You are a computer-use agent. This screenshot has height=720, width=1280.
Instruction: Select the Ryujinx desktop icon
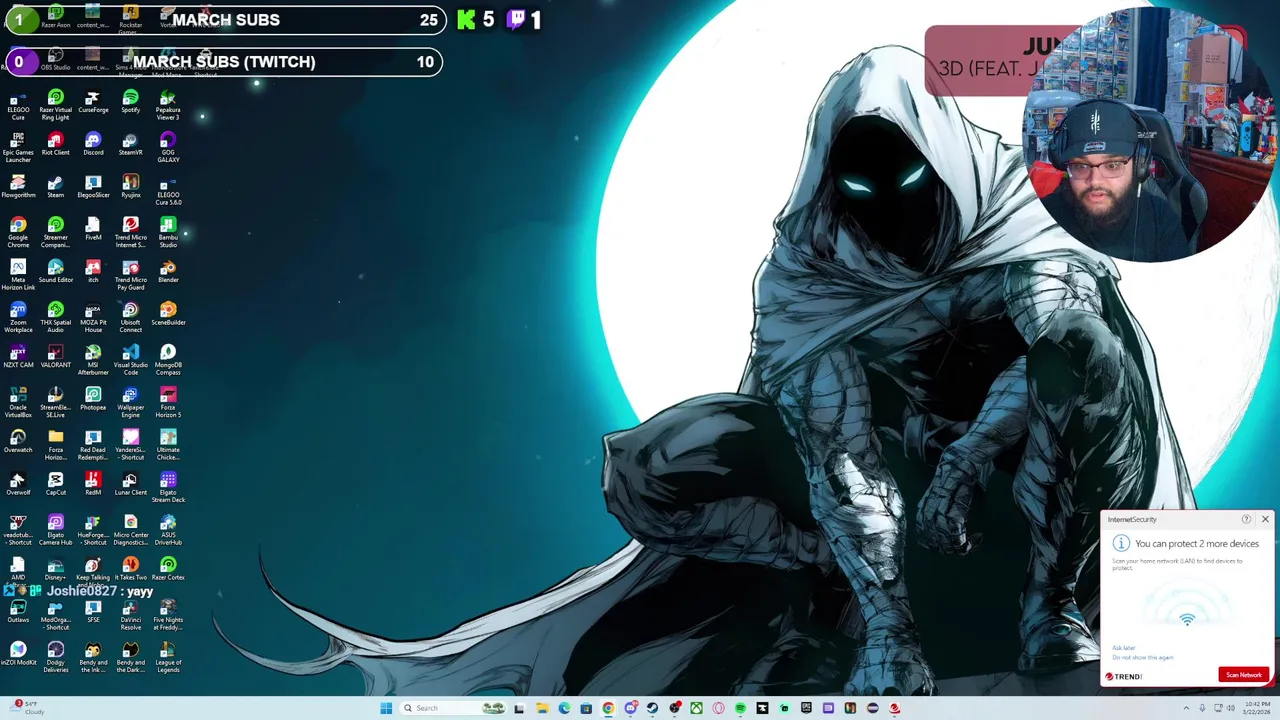130,187
